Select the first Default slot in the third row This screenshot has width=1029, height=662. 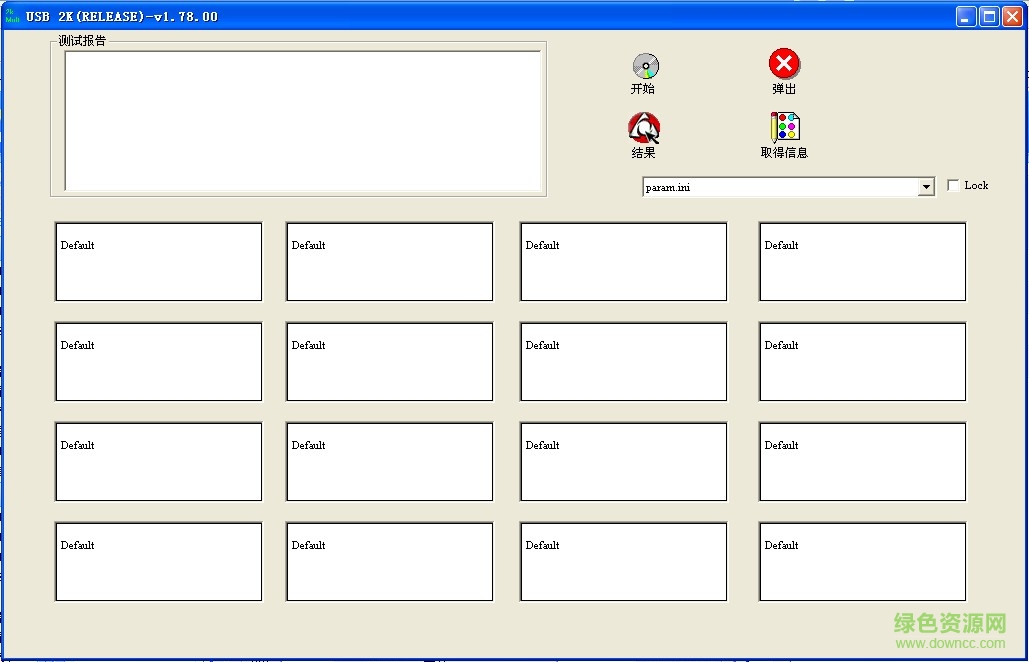(x=159, y=462)
